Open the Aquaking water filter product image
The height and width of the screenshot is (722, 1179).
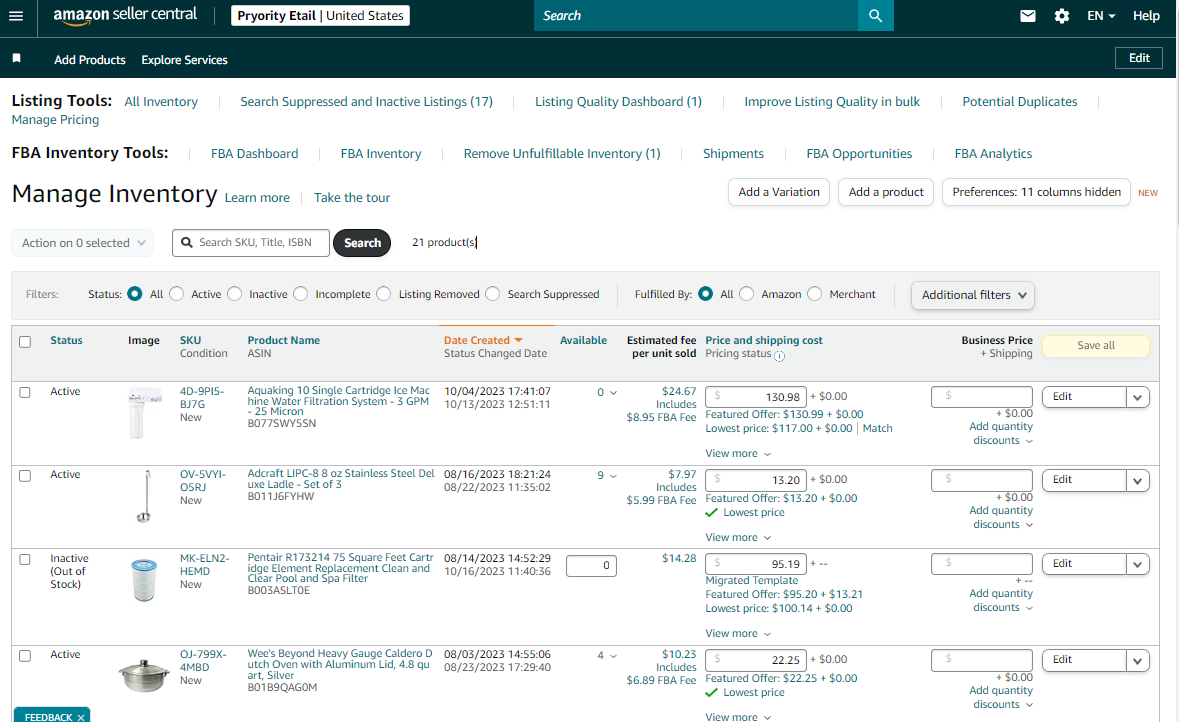pyautogui.click(x=144, y=412)
